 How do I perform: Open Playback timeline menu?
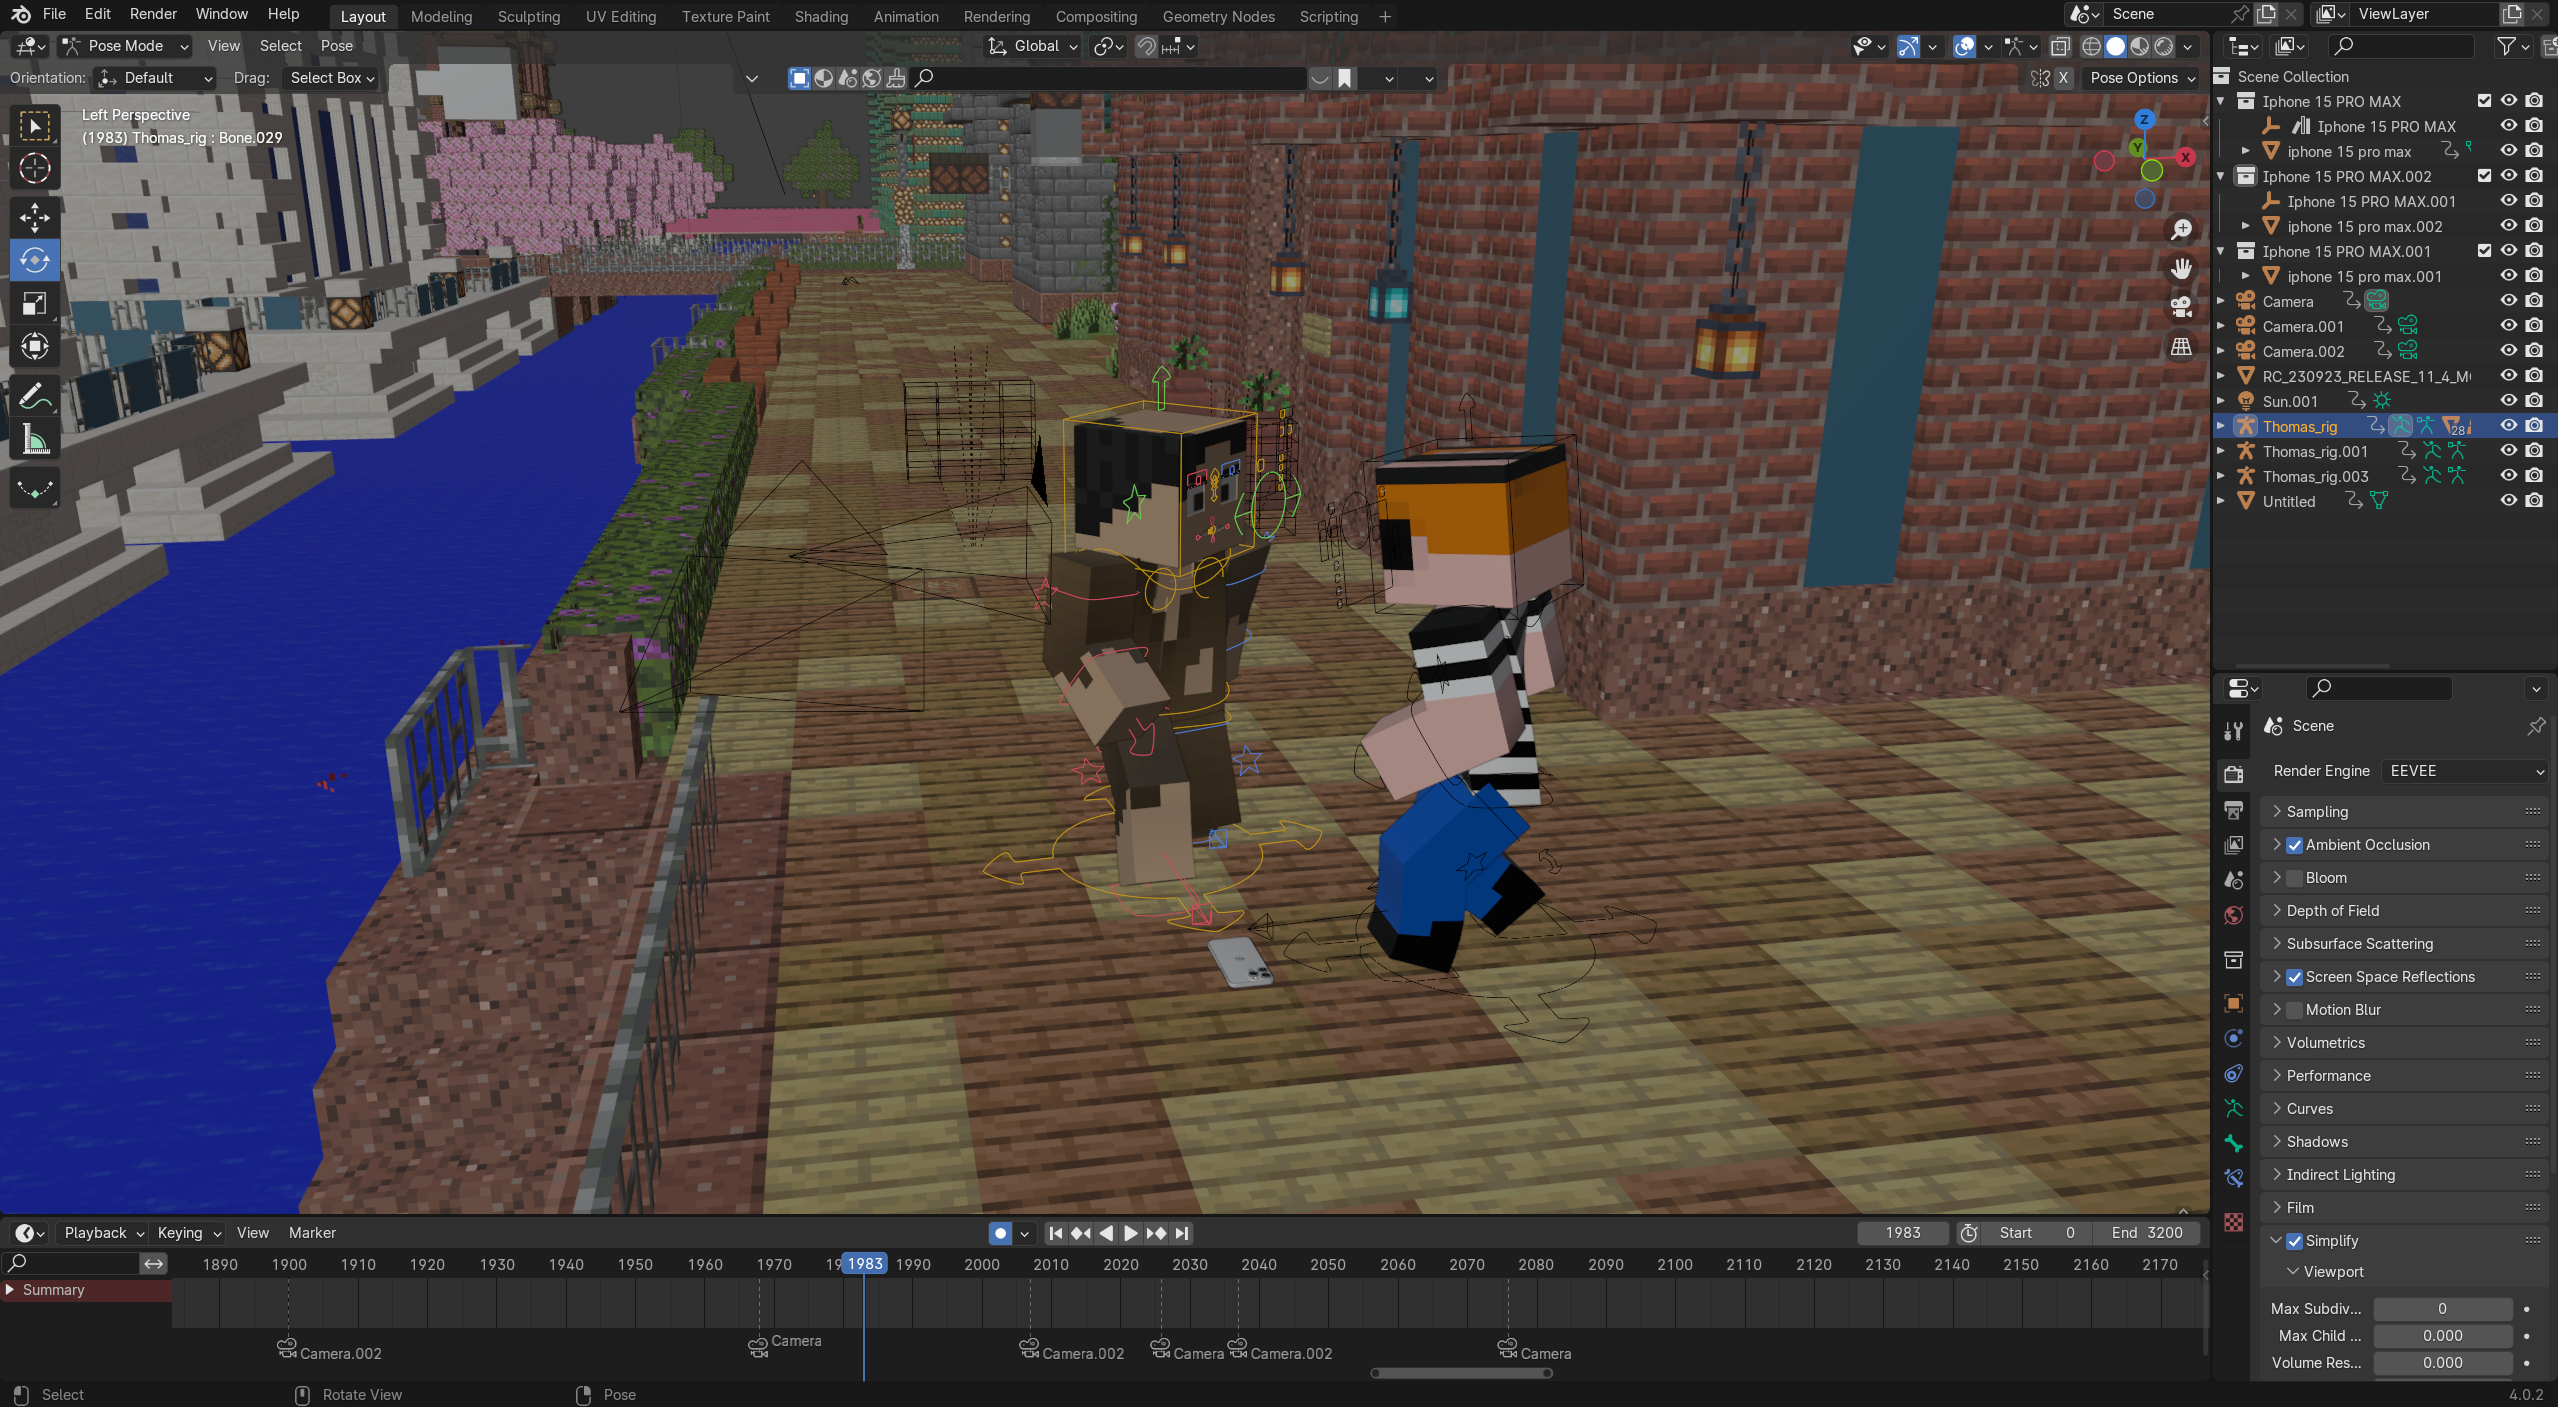click(x=104, y=1233)
